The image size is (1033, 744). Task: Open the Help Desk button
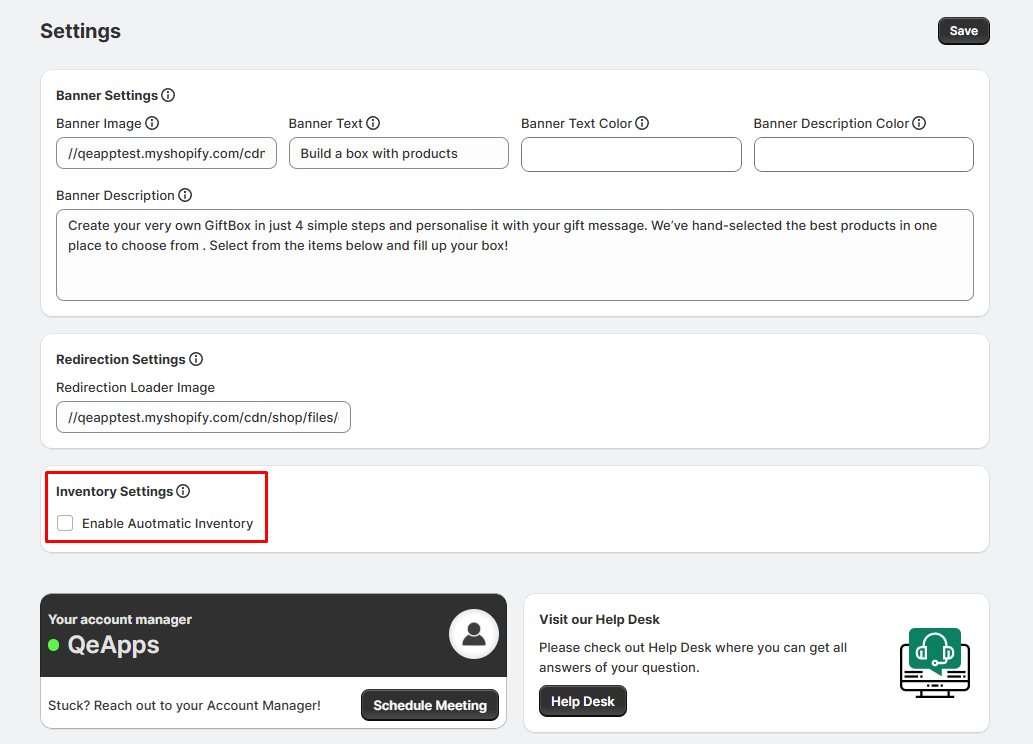[582, 701]
